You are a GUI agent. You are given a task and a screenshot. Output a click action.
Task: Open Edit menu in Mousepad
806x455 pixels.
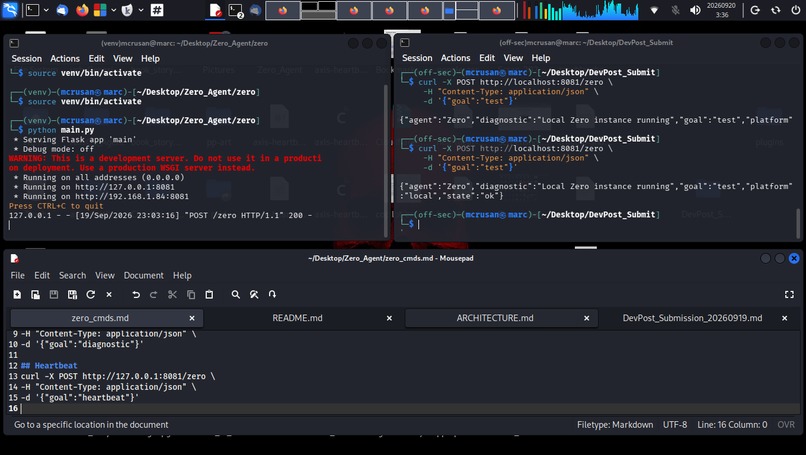coord(42,275)
